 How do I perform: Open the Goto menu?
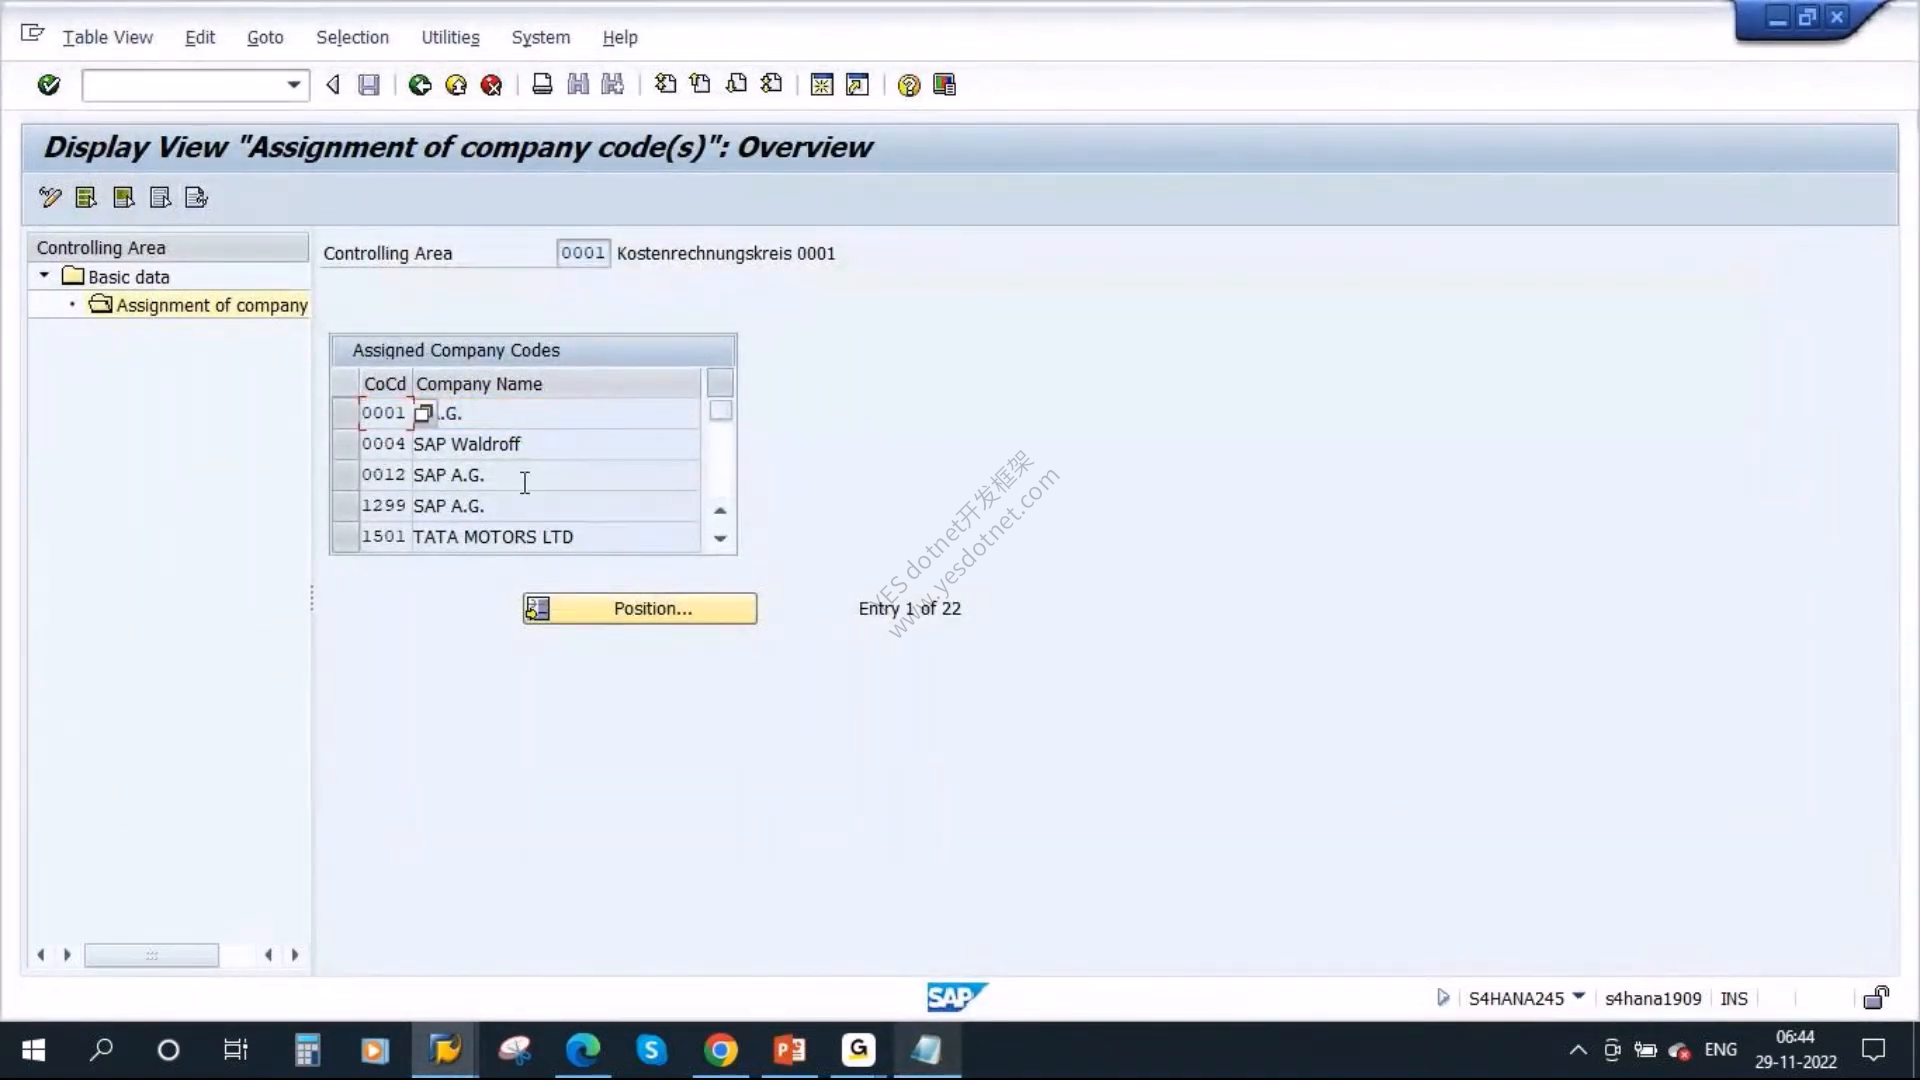click(265, 37)
